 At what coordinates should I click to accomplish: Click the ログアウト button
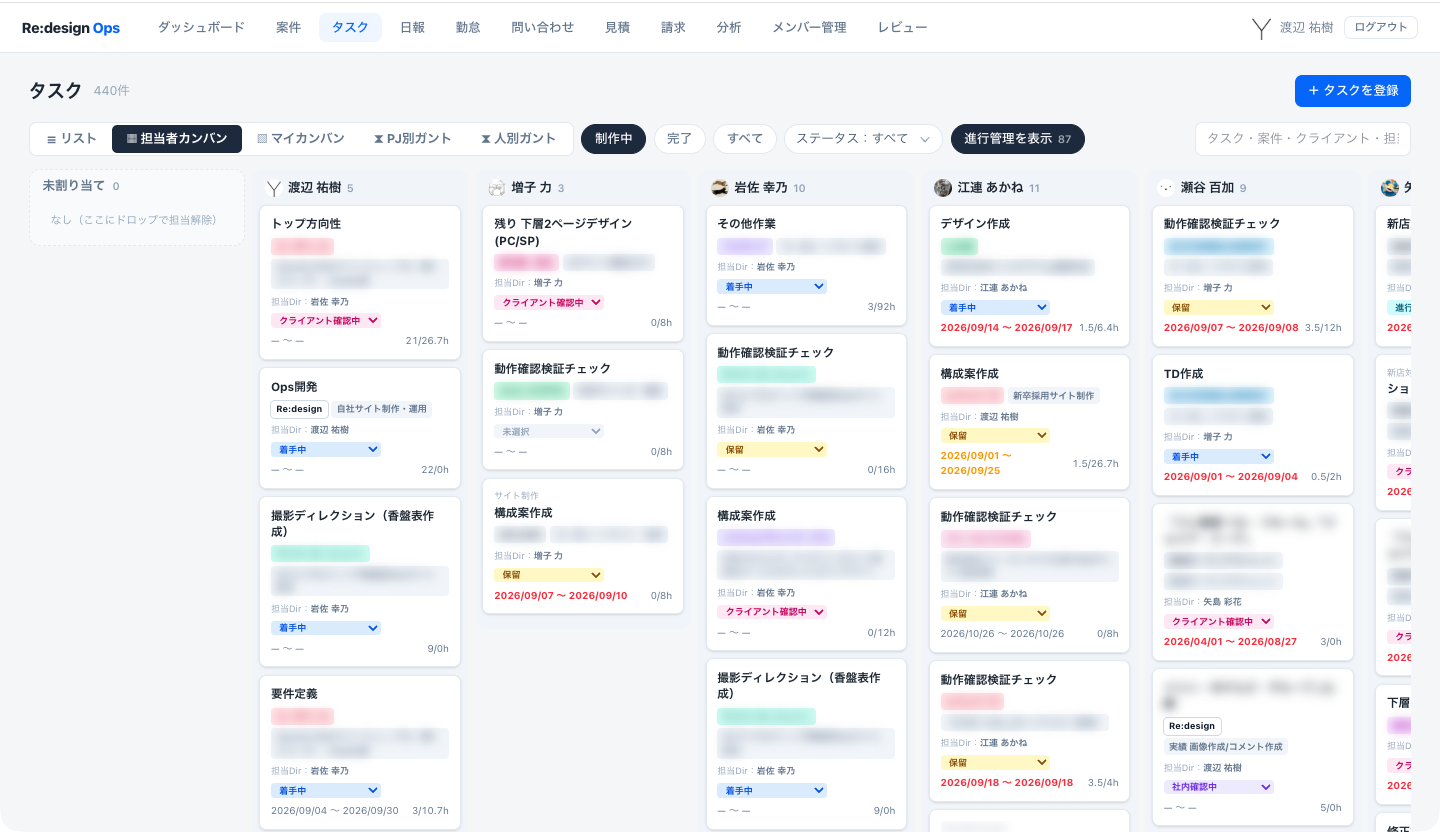pos(1381,28)
